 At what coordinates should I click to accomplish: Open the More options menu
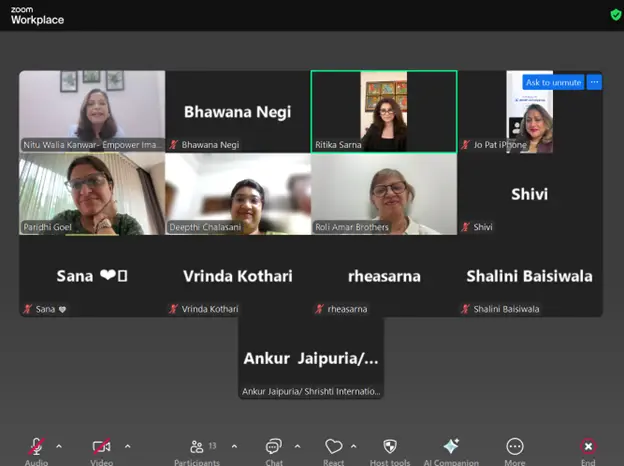click(515, 447)
